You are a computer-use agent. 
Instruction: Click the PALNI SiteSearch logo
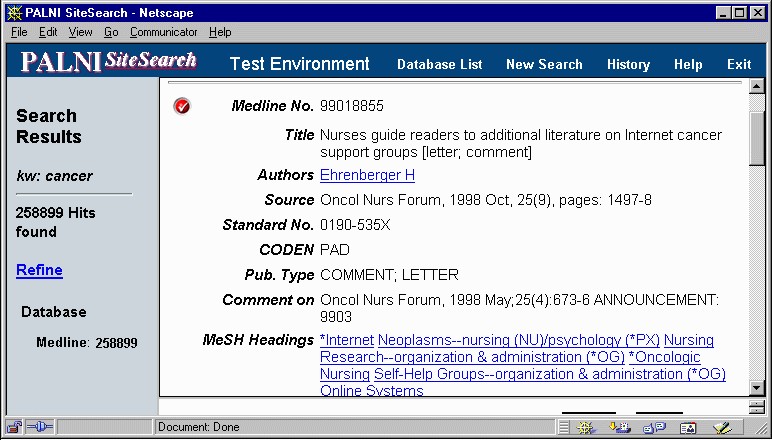tap(109, 63)
